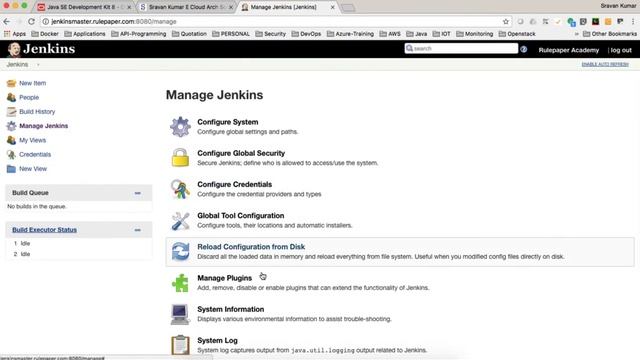The image size is (640, 360).
Task: Open the Chrome three-dot menu
Action: [633, 22]
